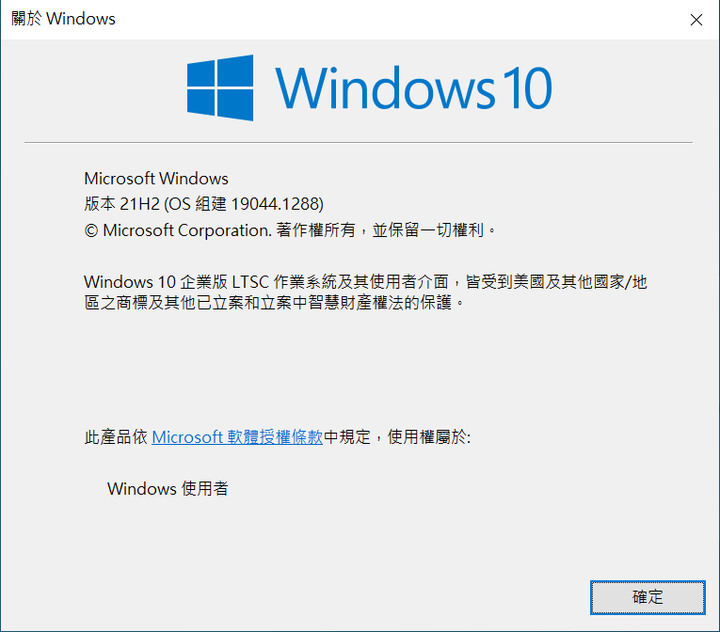Viewport: 720px width, 632px height.
Task: Click the large 10 numeral in the banner
Action: (527, 88)
